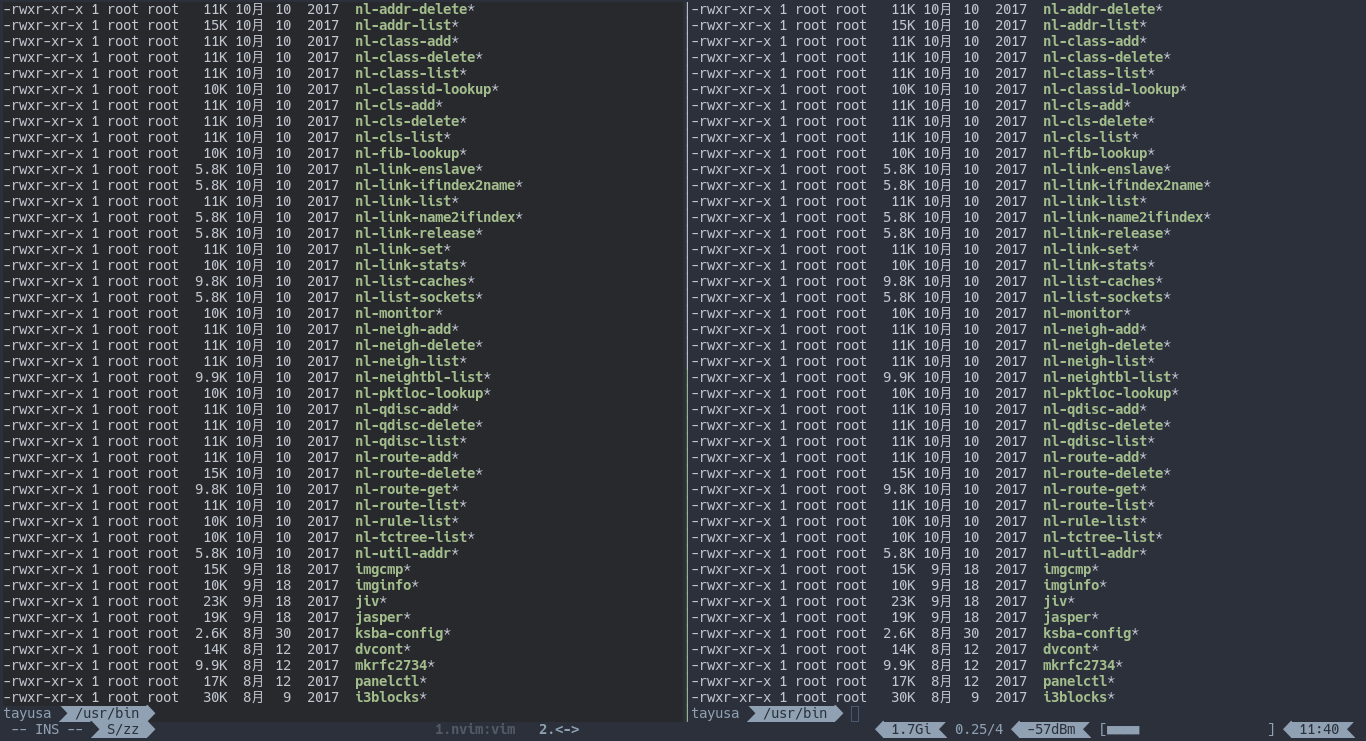The height and width of the screenshot is (741, 1366).
Task: Click nl-class-delete* in the right pane
Action: 1107,57
